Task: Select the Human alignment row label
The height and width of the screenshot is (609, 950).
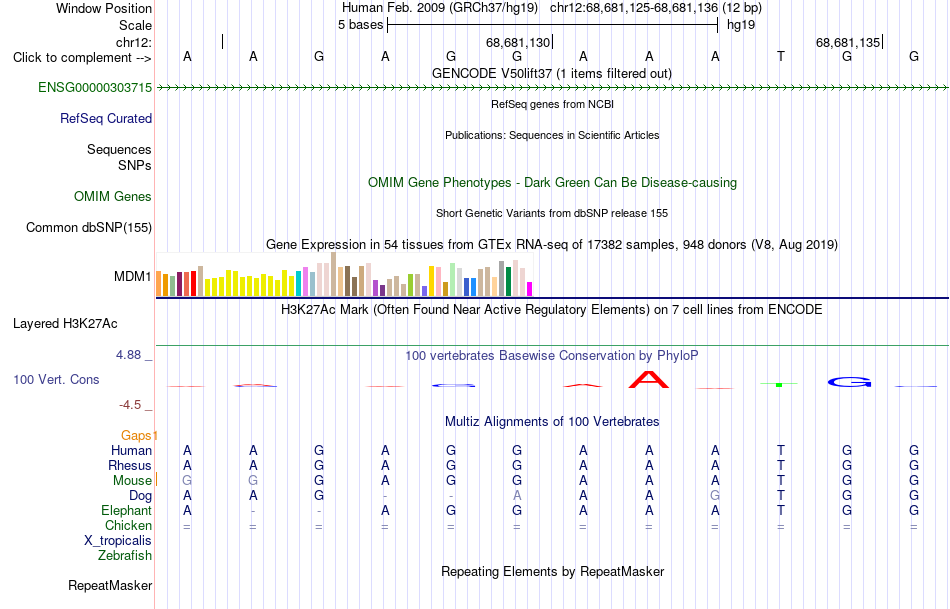Action: (x=131, y=450)
